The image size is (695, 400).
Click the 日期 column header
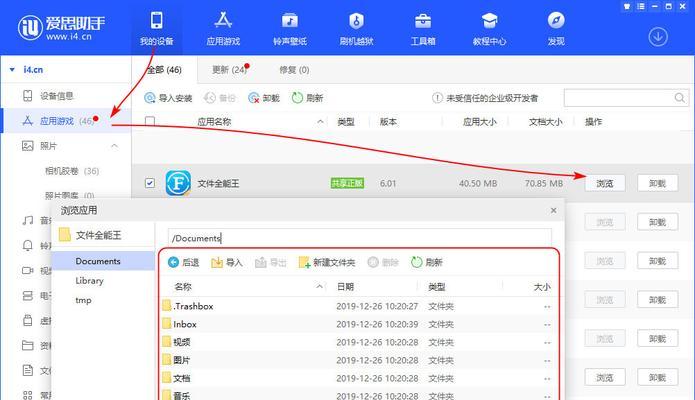tap(345, 287)
